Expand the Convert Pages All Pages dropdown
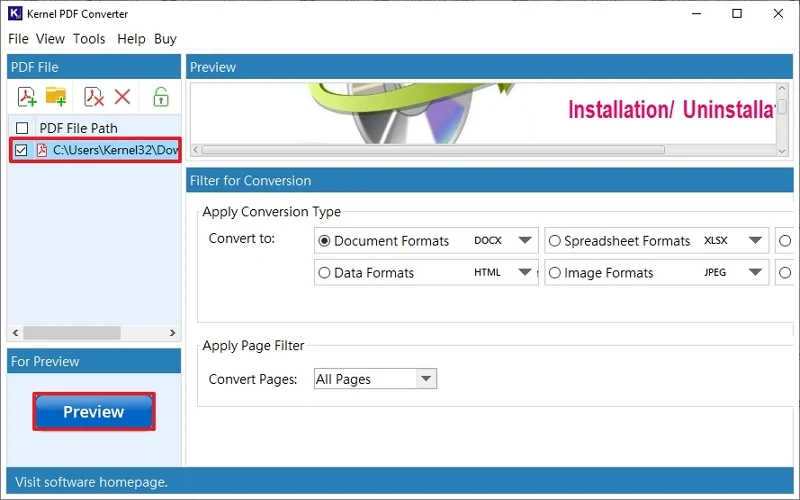This screenshot has height=500, width=800. tap(426, 379)
